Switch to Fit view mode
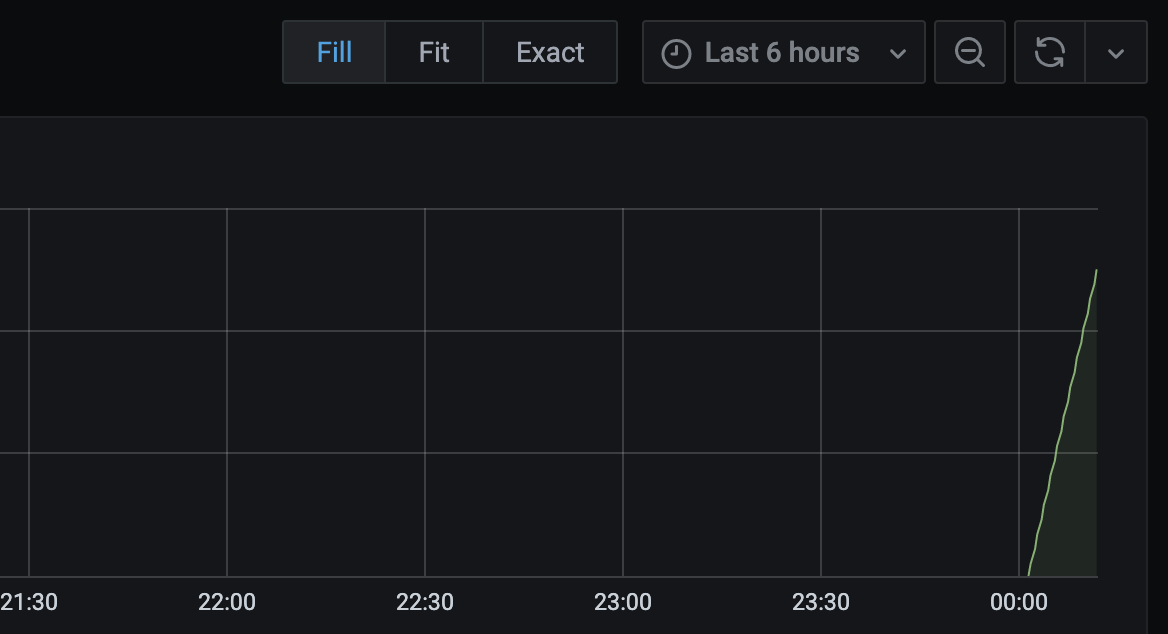 pyautogui.click(x=434, y=52)
